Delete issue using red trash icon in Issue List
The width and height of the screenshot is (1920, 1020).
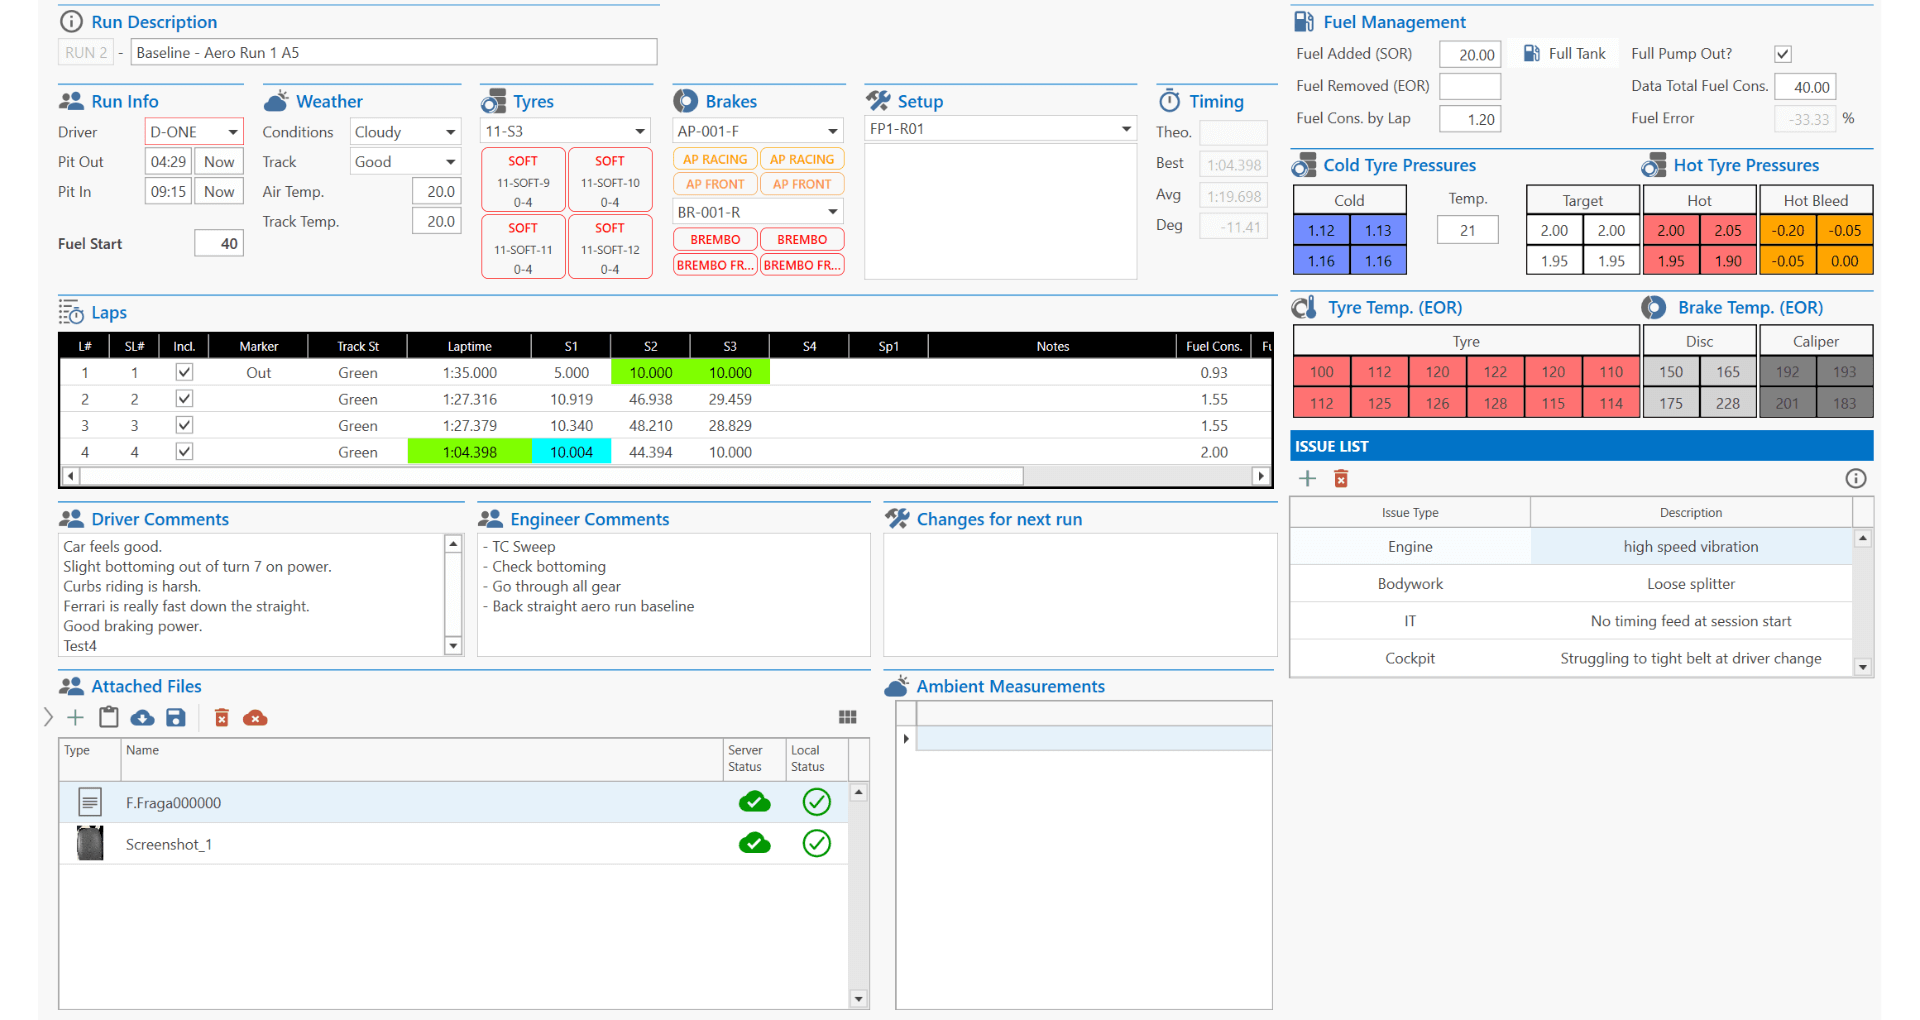pyautogui.click(x=1341, y=478)
